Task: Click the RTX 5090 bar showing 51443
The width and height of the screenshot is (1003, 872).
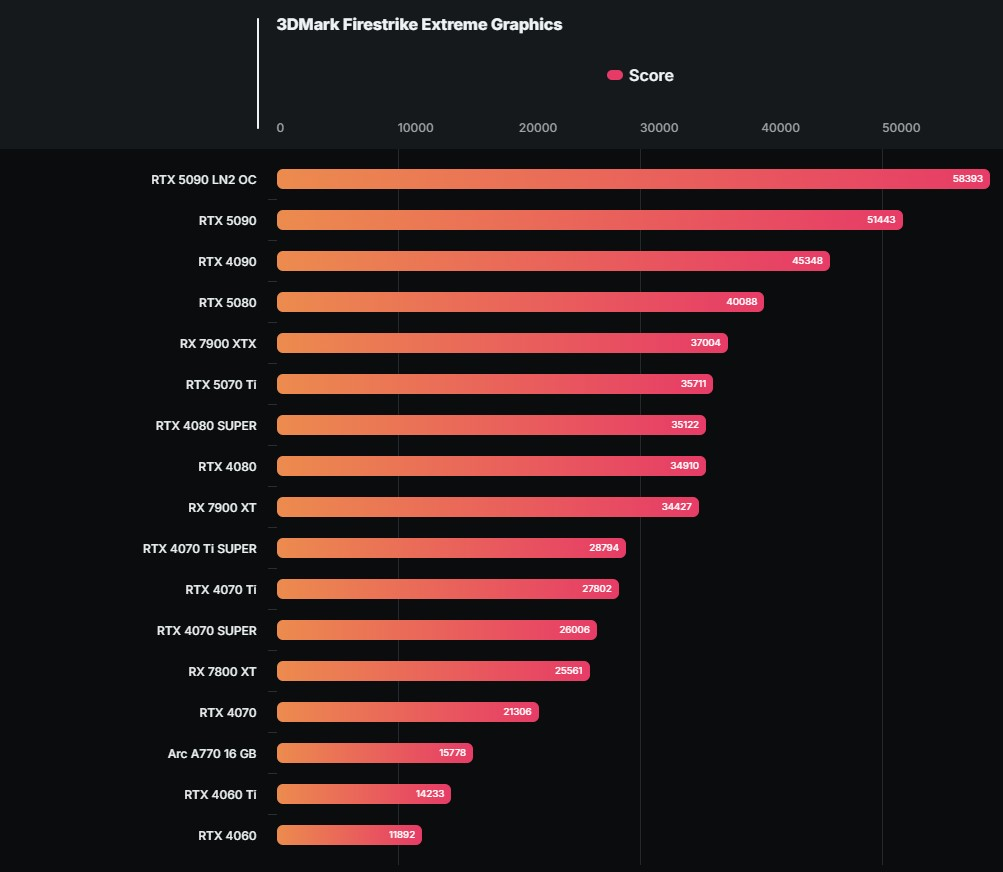Action: coord(590,220)
